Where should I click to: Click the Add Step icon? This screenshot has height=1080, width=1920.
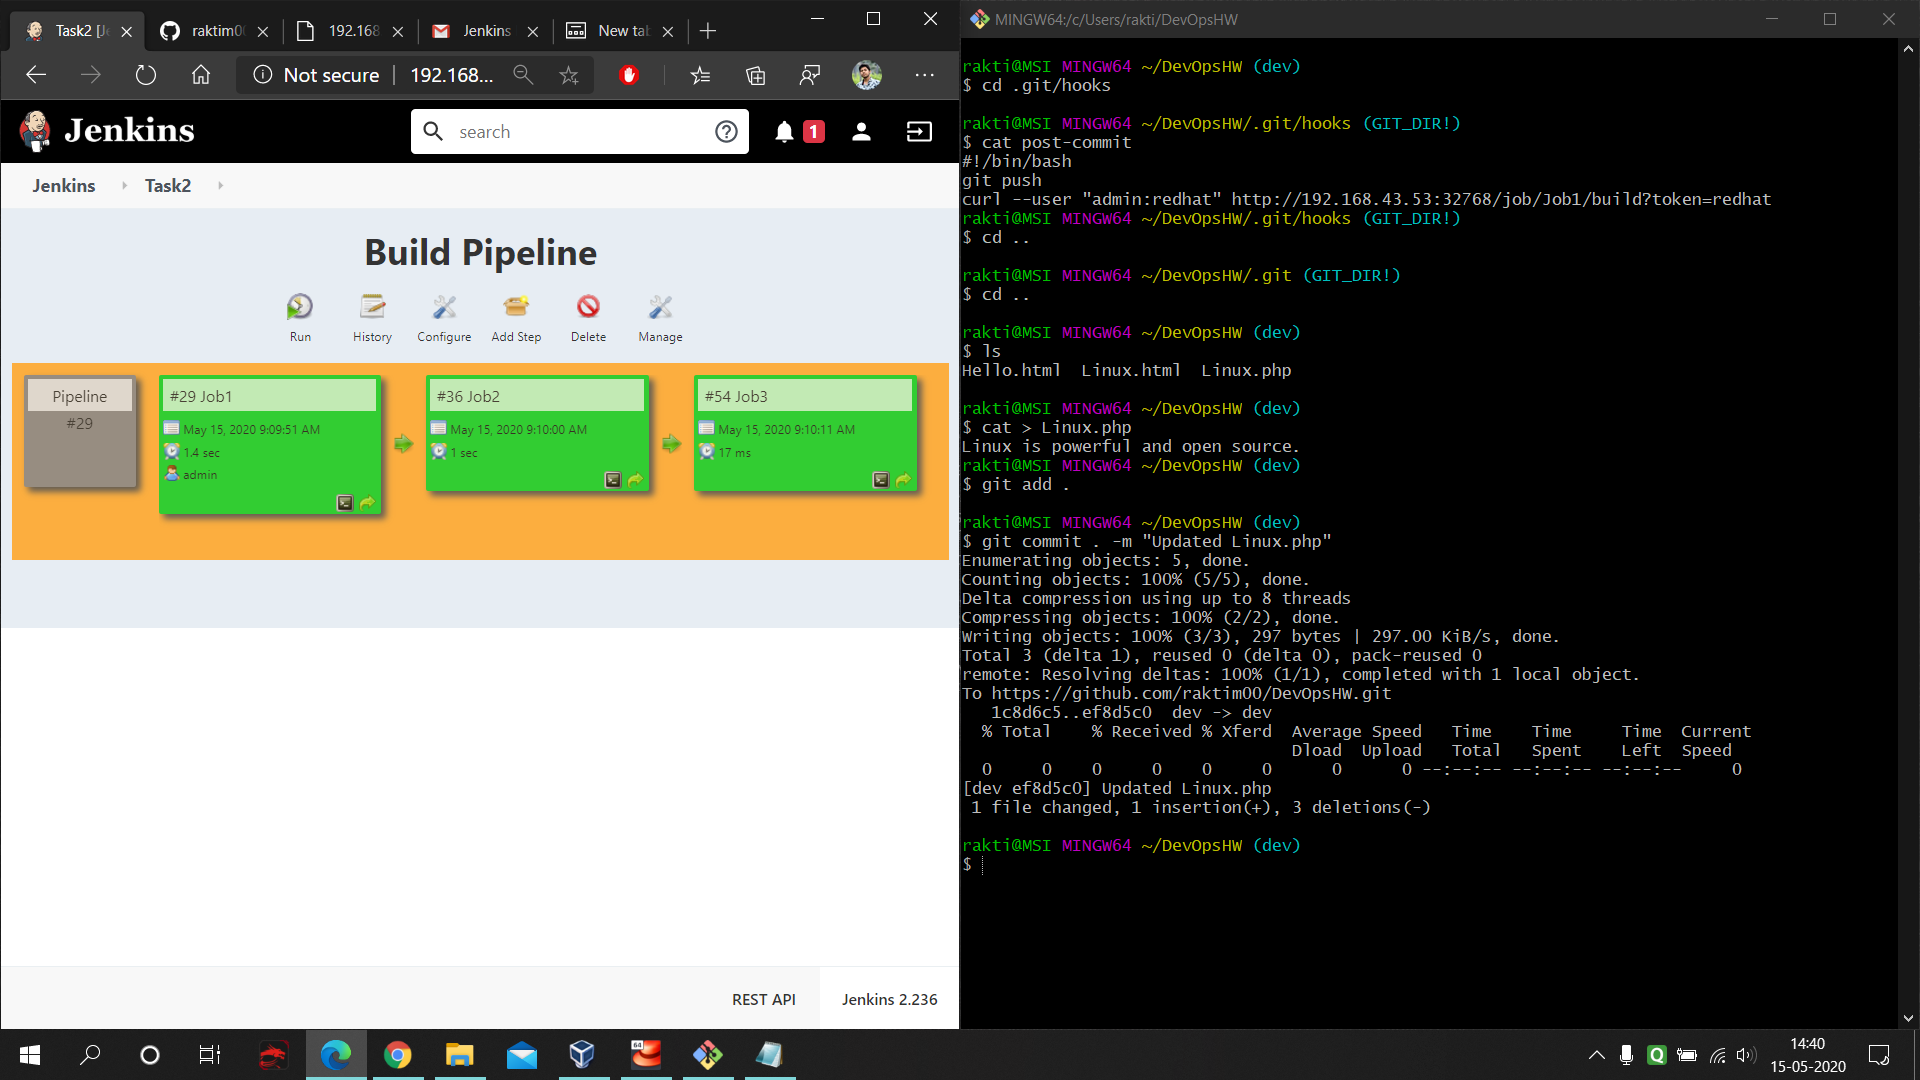pos(516,307)
